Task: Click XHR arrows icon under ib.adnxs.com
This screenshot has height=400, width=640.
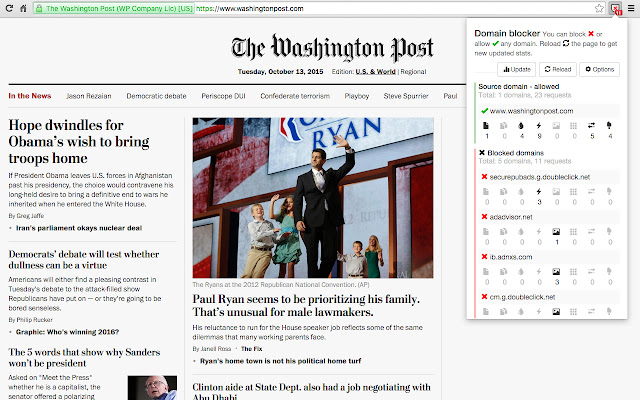Action: (591, 271)
